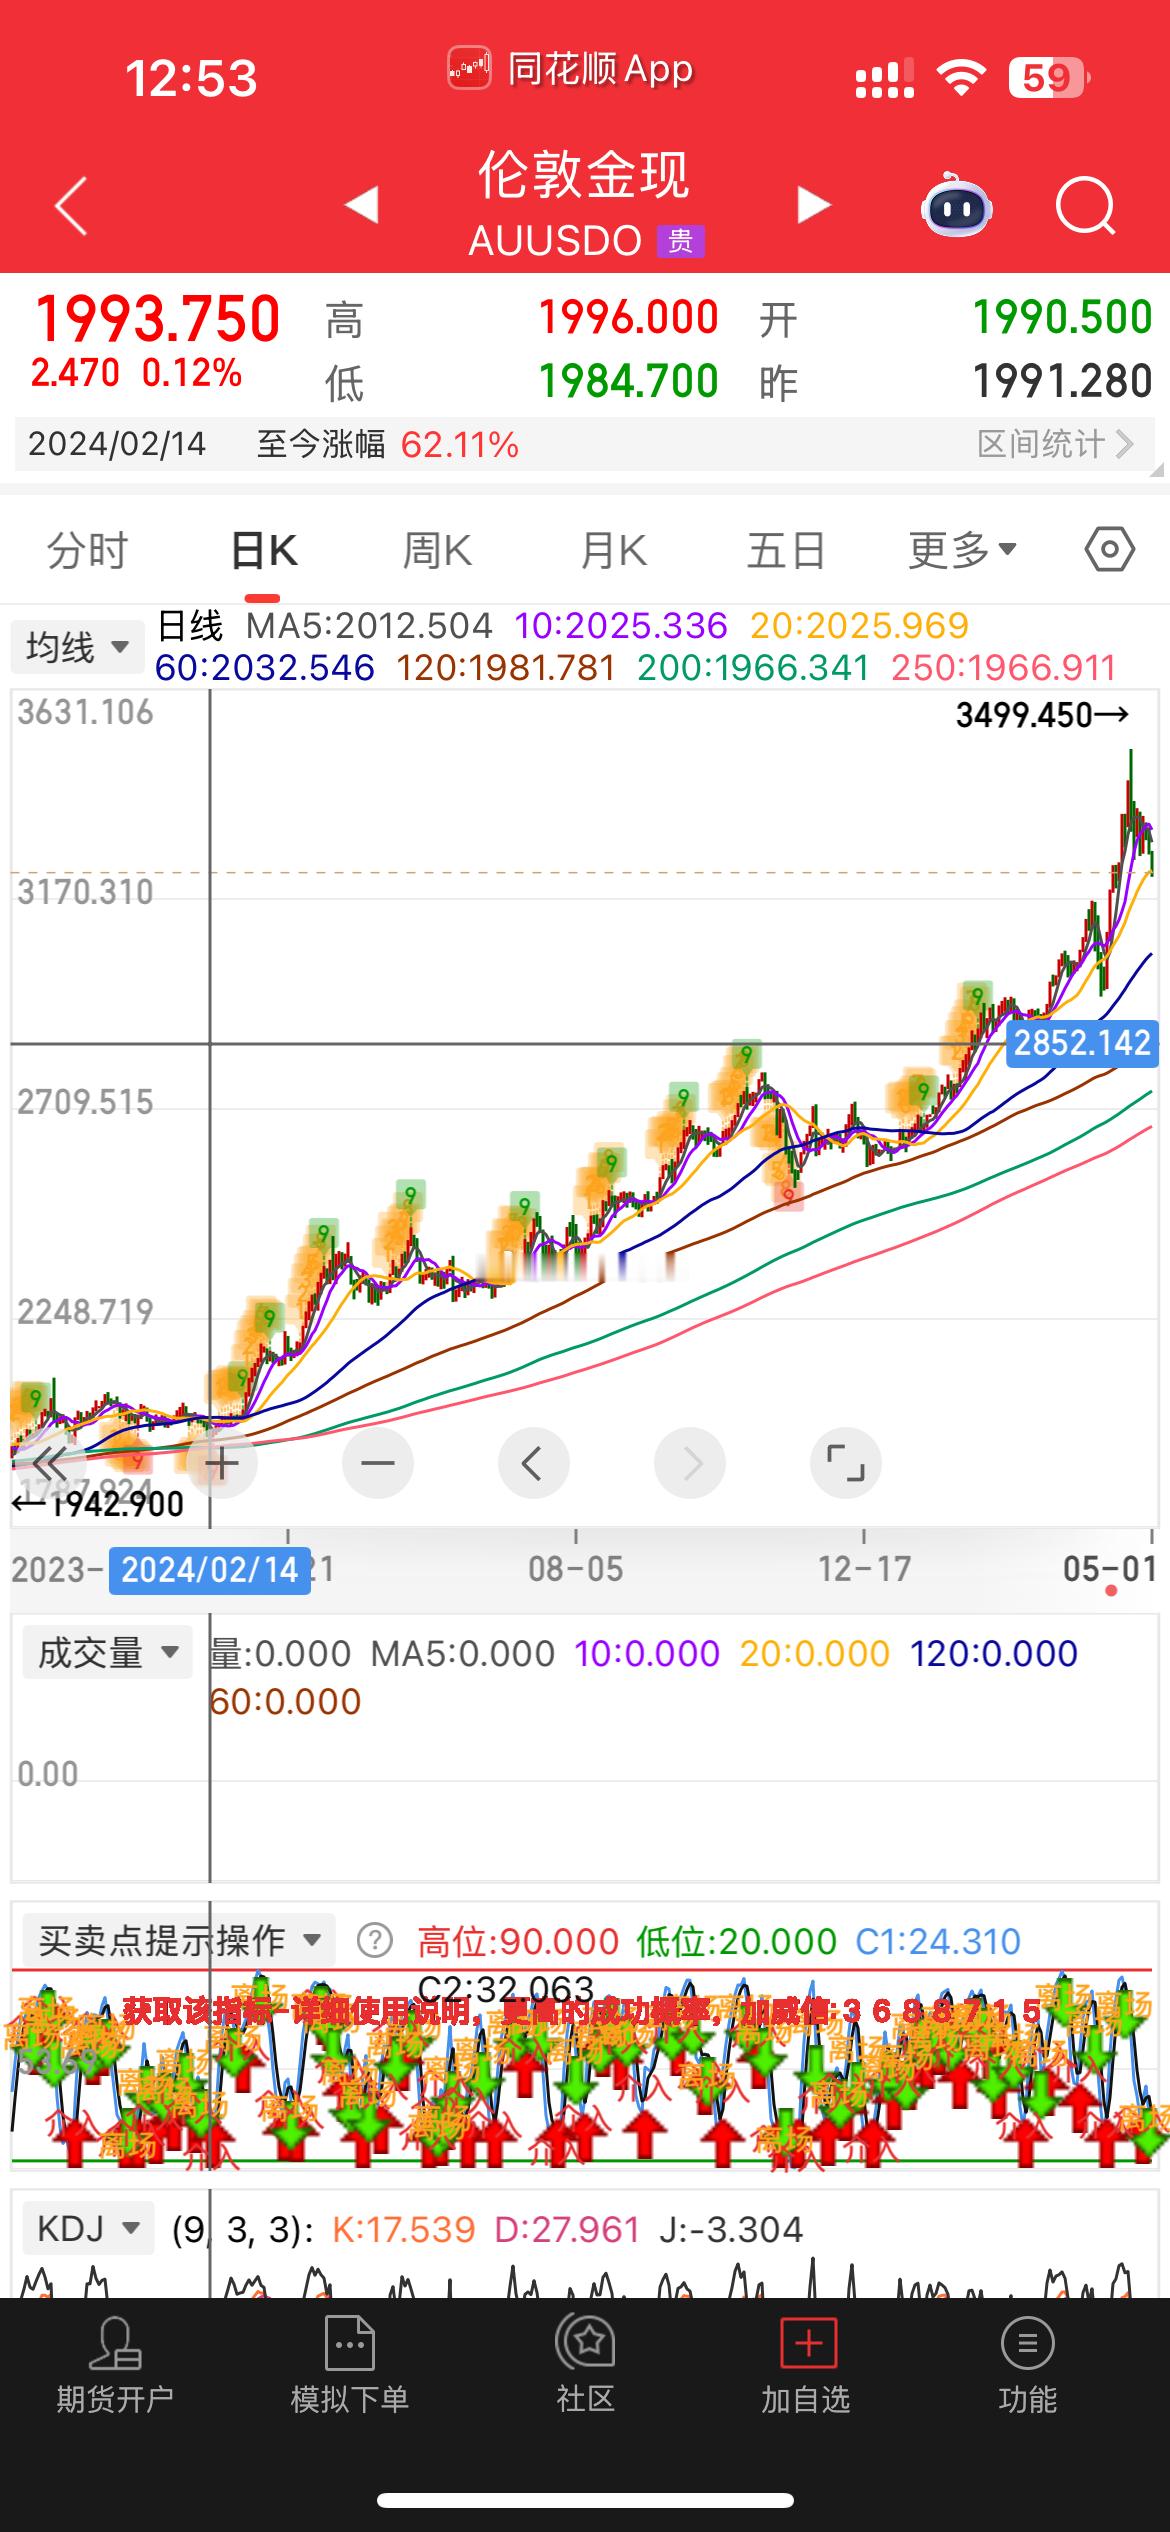1170x2532 pixels.
Task: Select the 月K tab
Action: pyautogui.click(x=613, y=551)
